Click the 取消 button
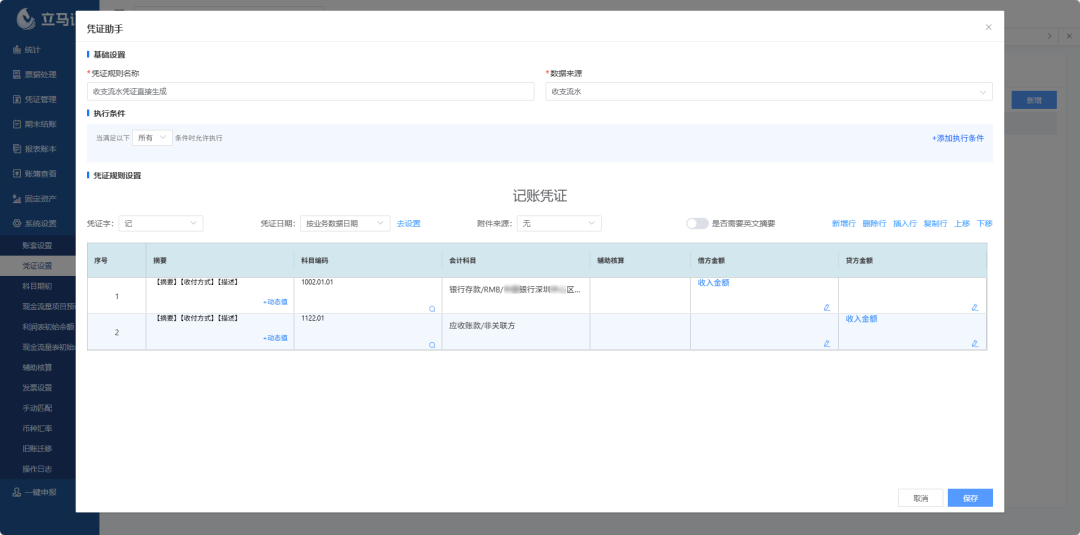 920,498
